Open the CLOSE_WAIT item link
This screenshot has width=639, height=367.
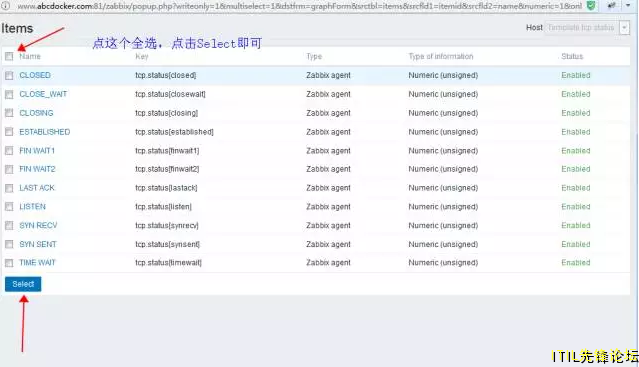43,94
